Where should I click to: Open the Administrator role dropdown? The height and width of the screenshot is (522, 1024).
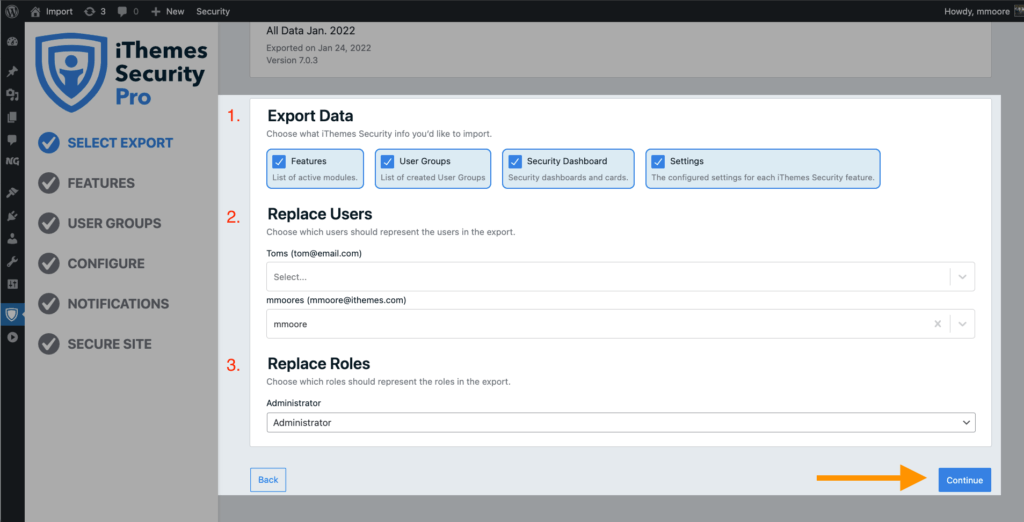tap(621, 423)
